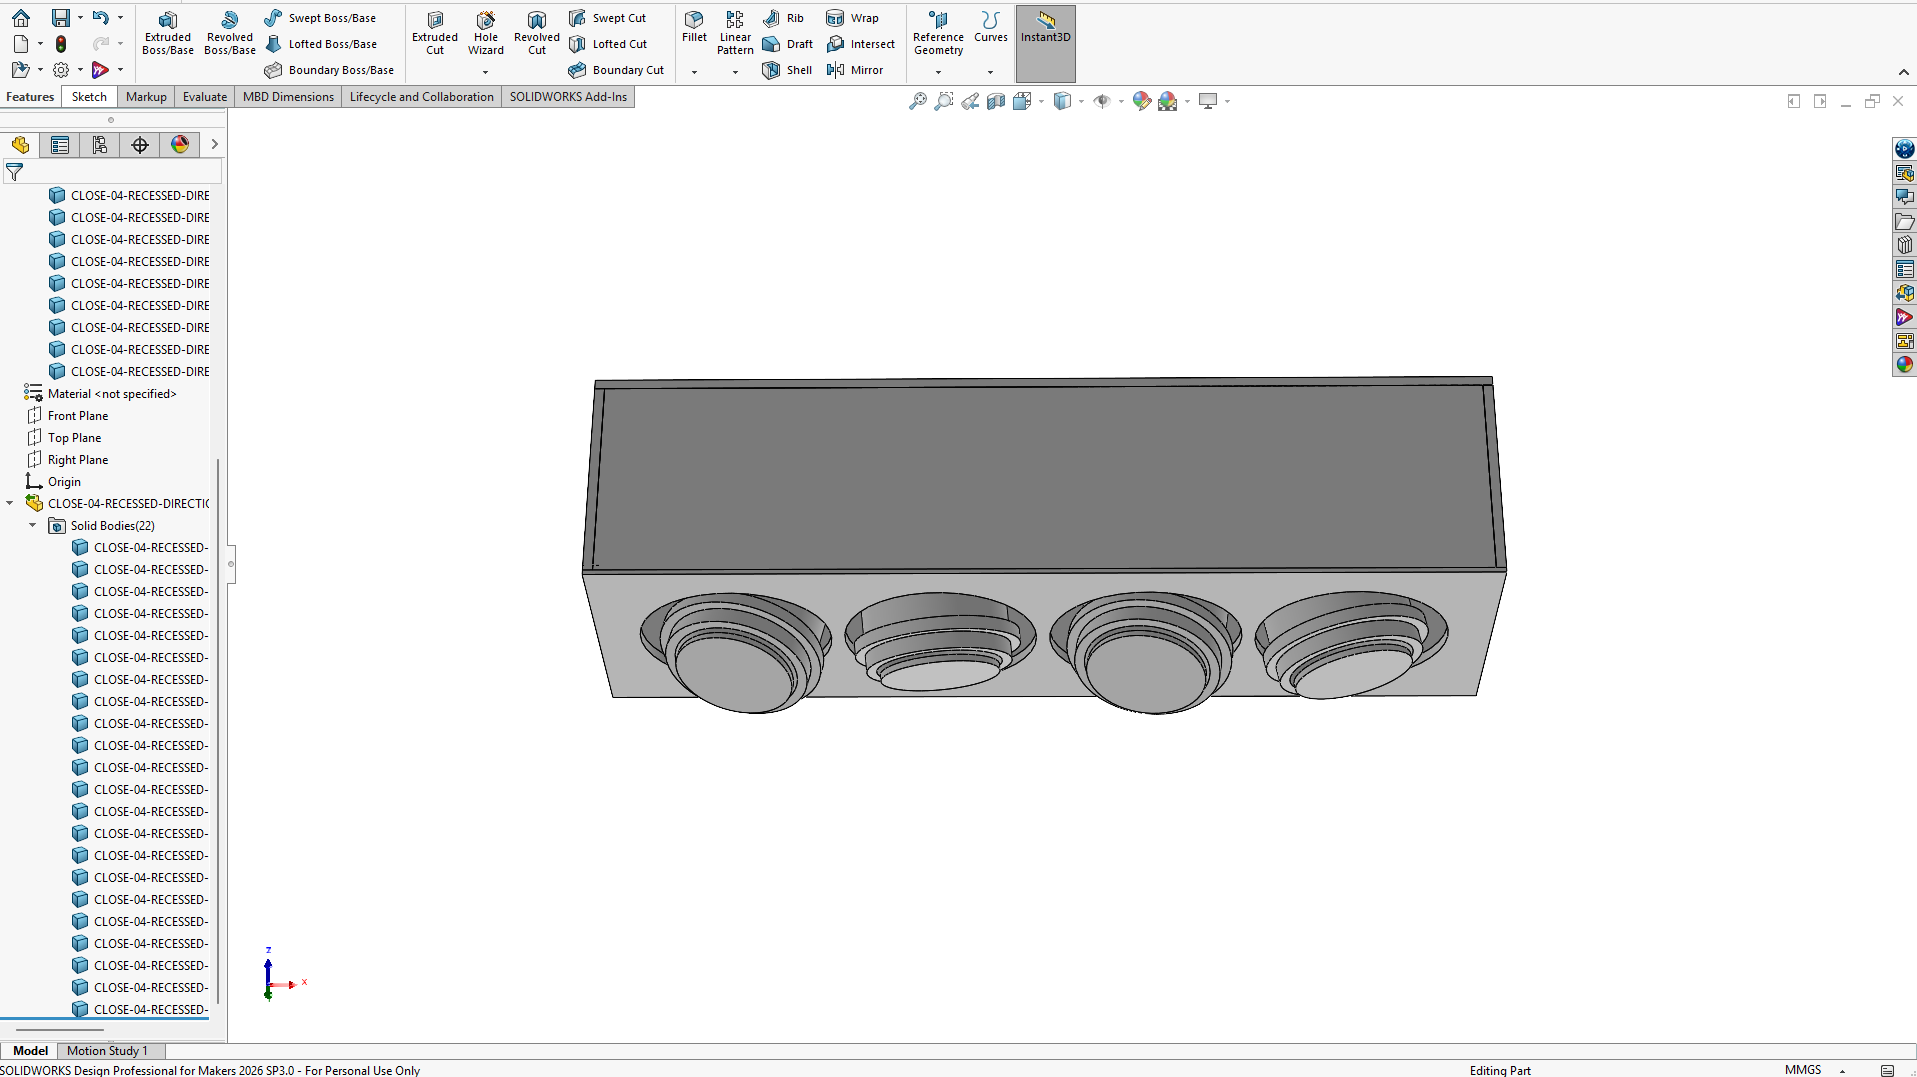The image size is (1917, 1077).
Task: Select the Front Plane tree item
Action: coord(78,416)
